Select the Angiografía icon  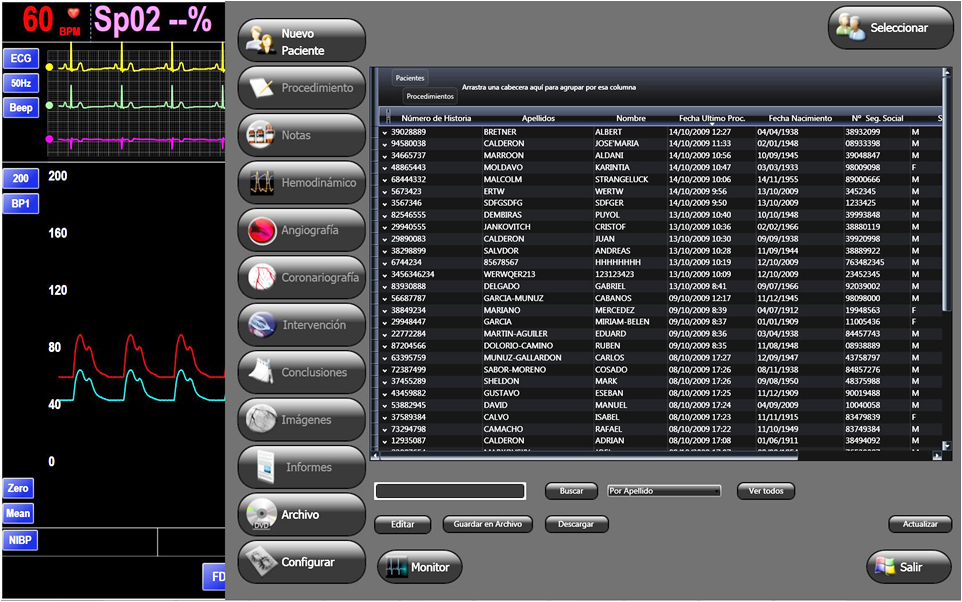point(261,230)
